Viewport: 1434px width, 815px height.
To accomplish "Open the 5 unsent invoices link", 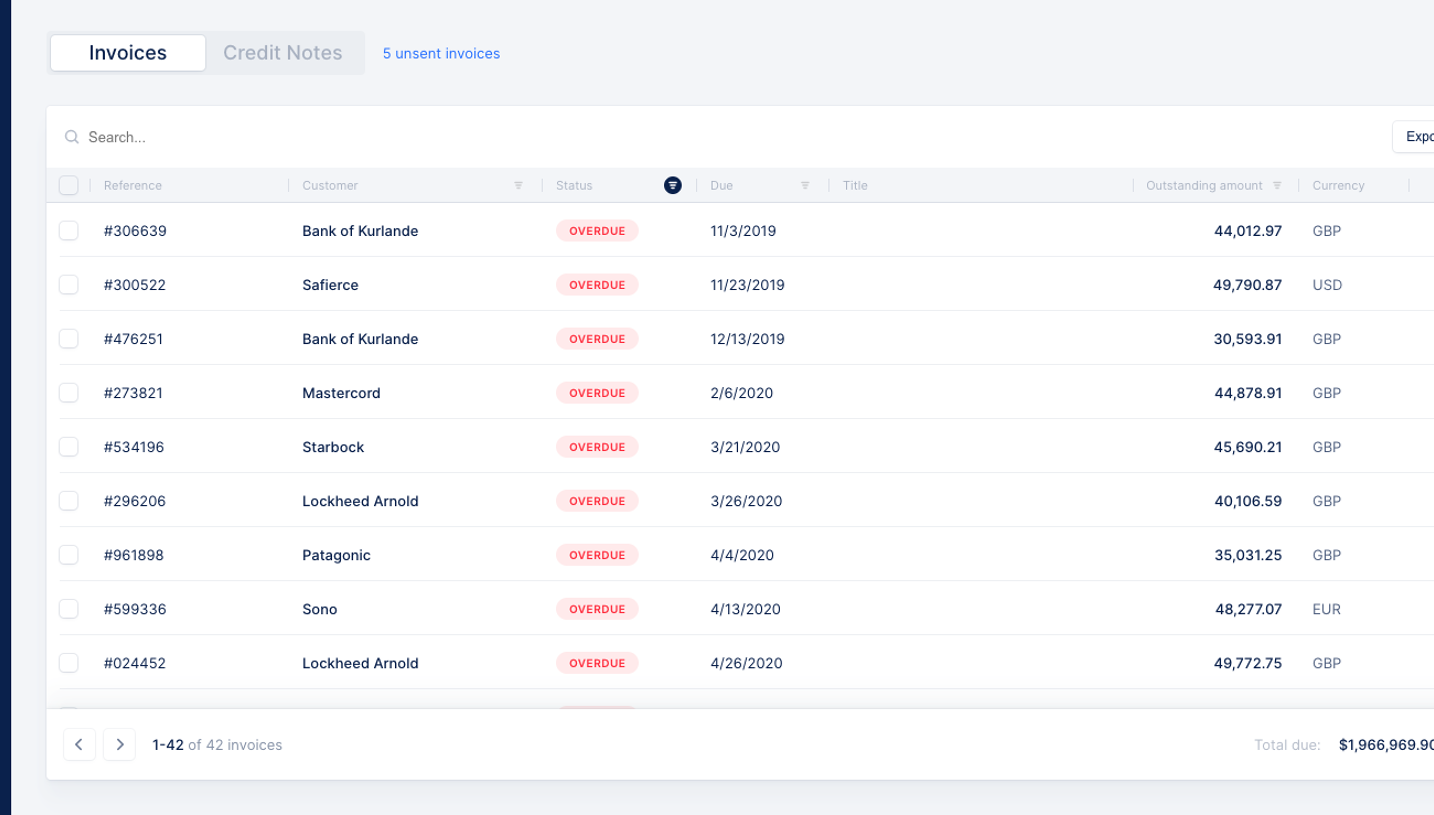I will pyautogui.click(x=441, y=54).
